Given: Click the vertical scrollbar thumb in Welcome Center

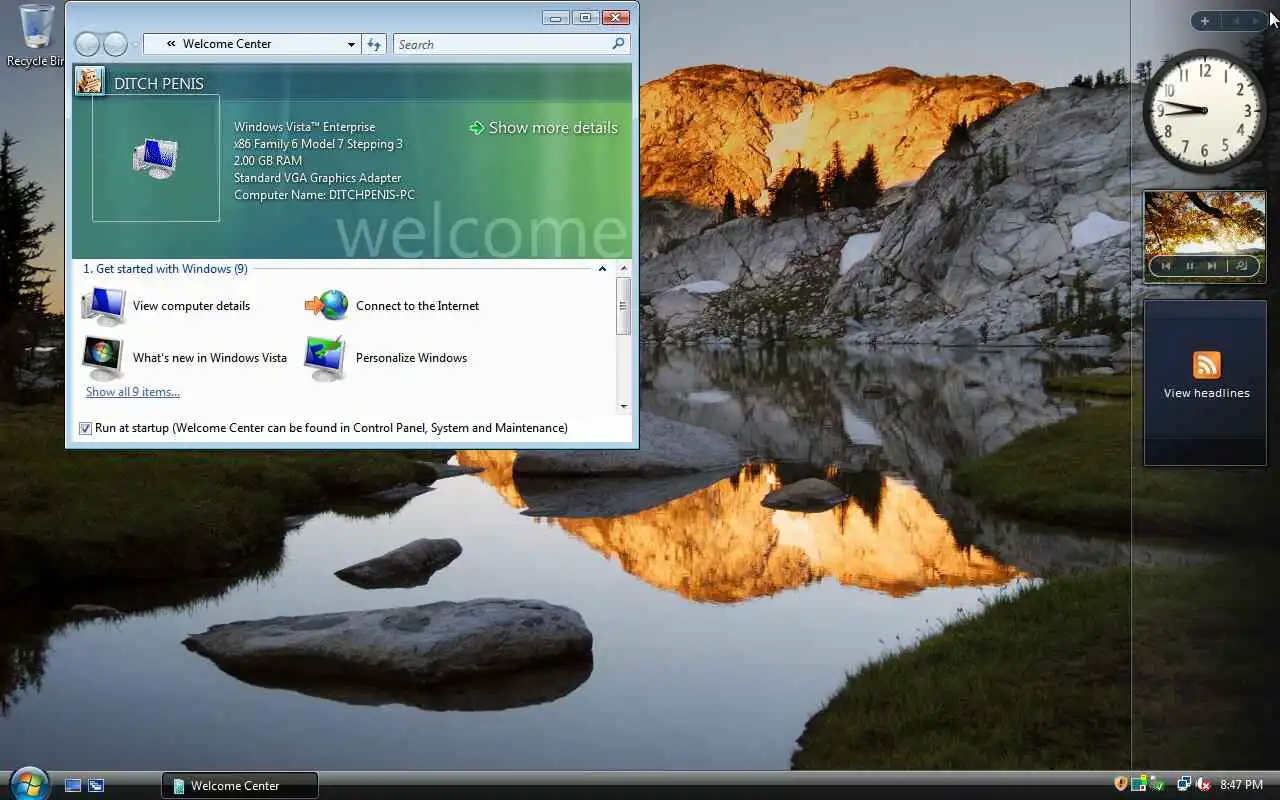Looking at the screenshot, I should point(624,306).
